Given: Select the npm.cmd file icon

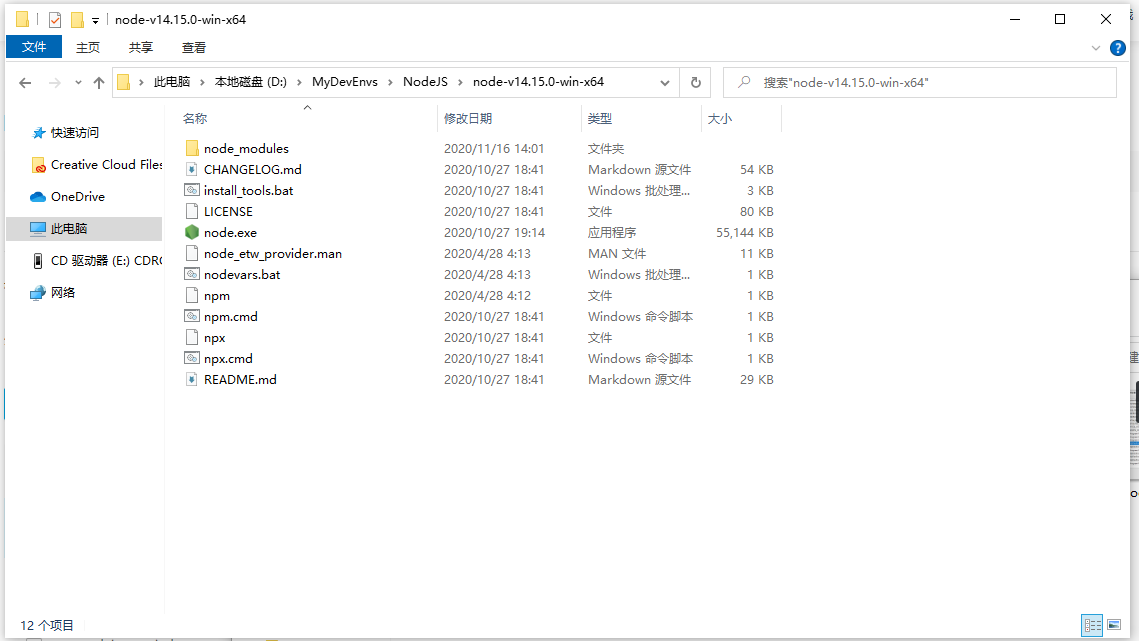Looking at the screenshot, I should (192, 317).
